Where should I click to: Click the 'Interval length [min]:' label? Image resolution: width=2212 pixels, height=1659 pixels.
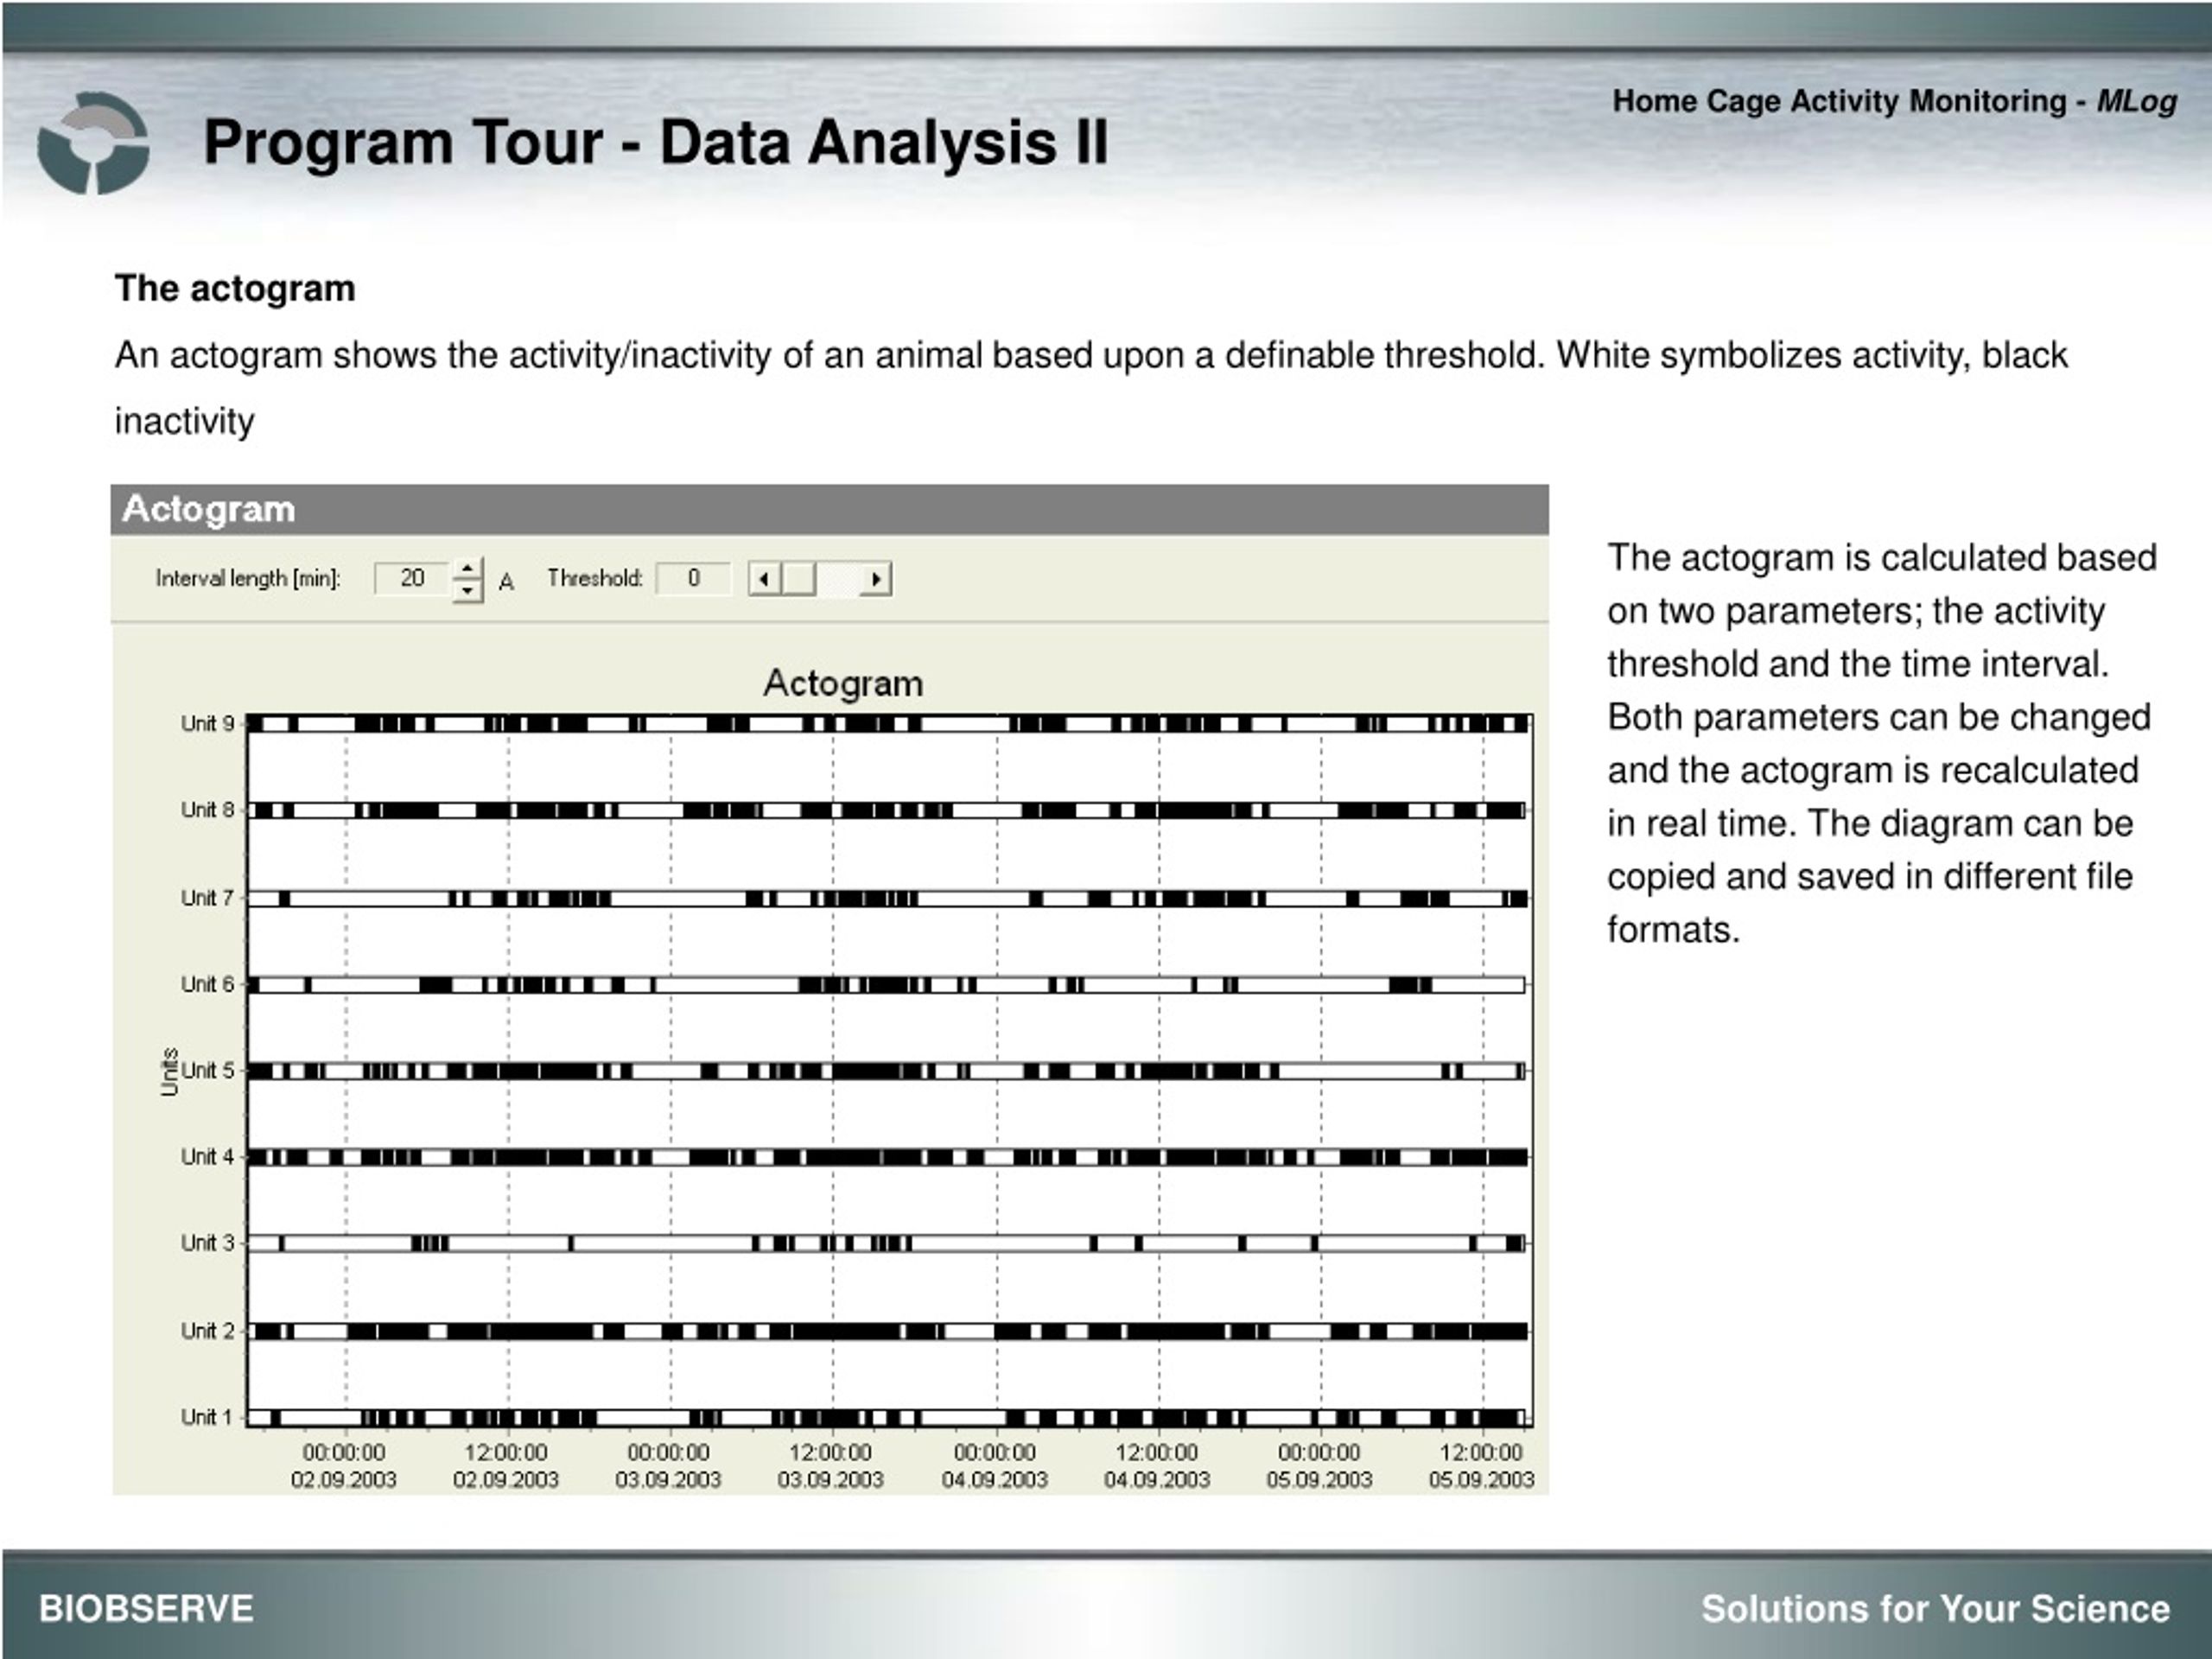pos(248,579)
